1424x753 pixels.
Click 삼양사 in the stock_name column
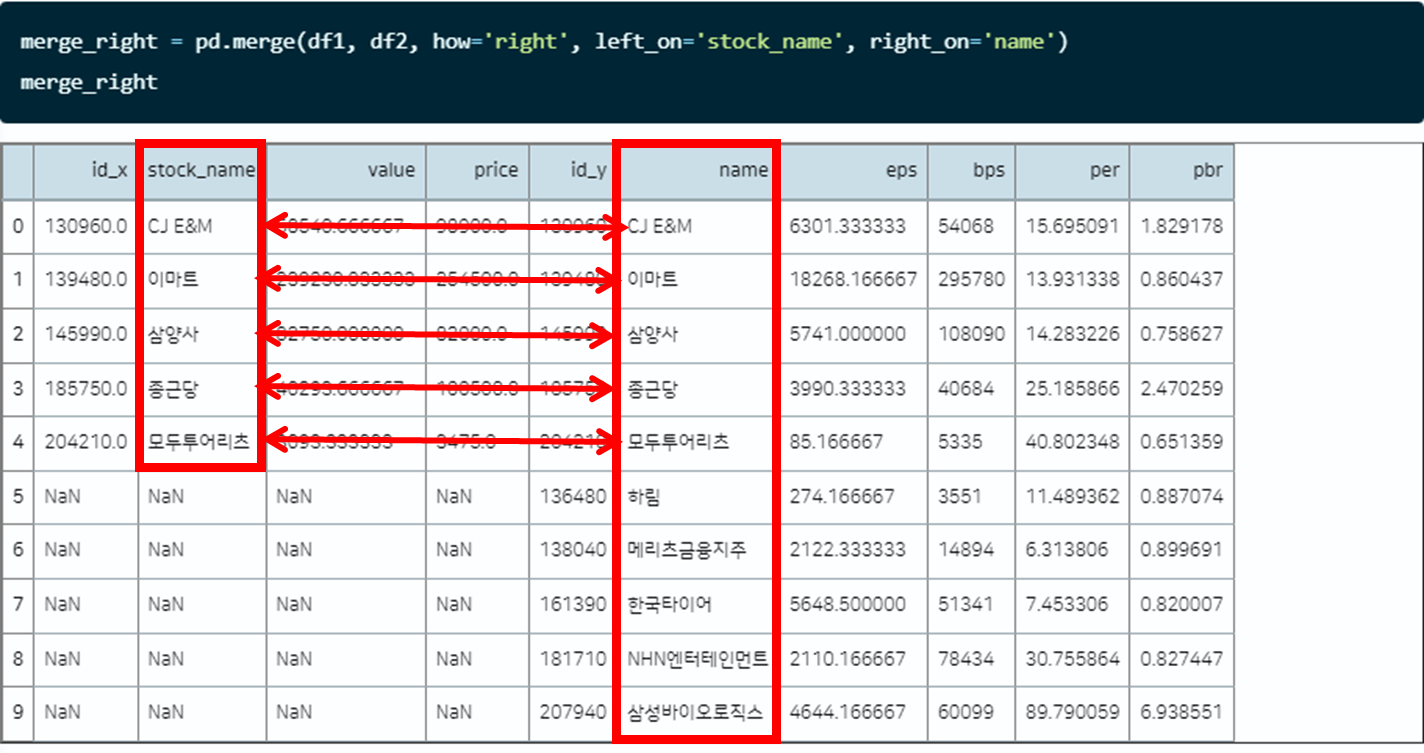173,334
